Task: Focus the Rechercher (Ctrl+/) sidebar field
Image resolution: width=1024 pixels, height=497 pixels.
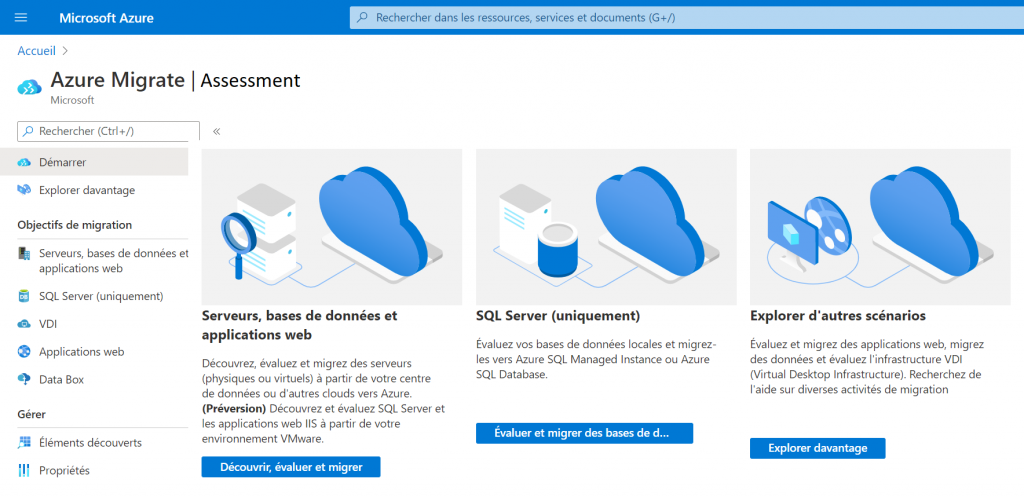Action: coord(108,131)
